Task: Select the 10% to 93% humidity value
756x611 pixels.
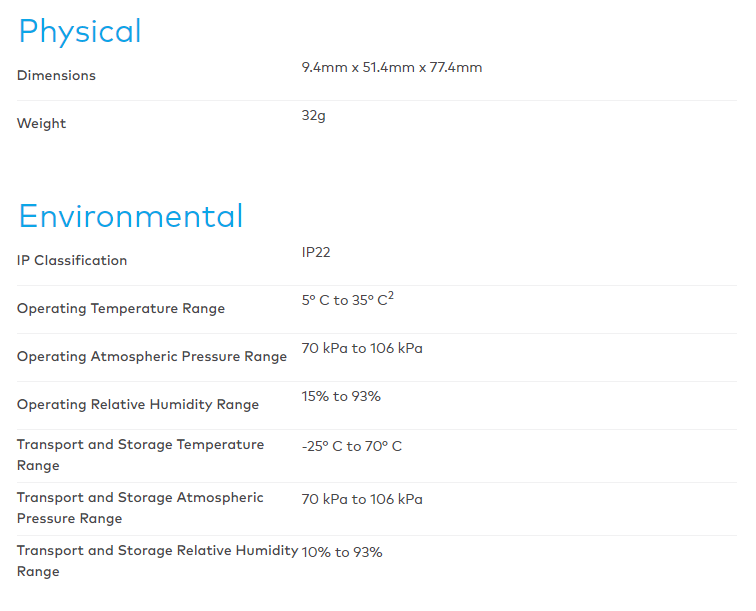Action: click(x=342, y=553)
